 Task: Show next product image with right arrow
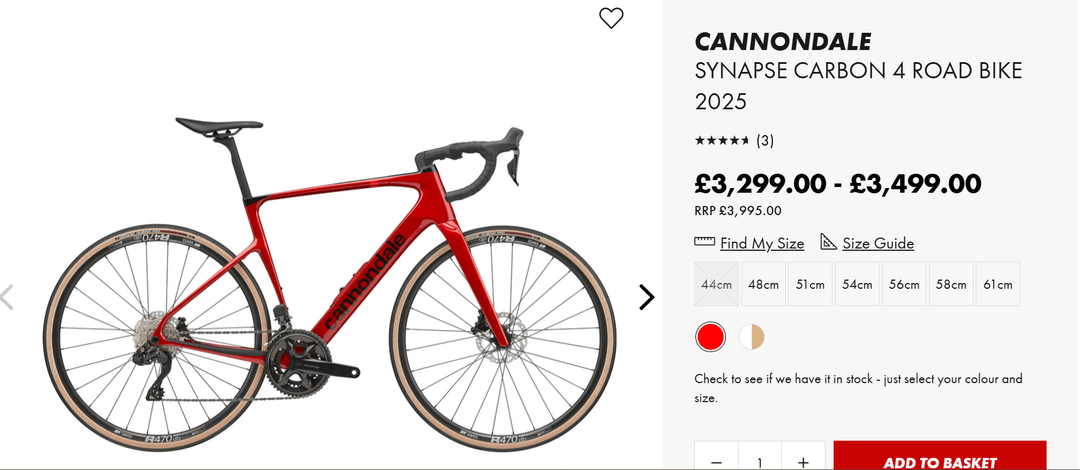click(x=646, y=297)
